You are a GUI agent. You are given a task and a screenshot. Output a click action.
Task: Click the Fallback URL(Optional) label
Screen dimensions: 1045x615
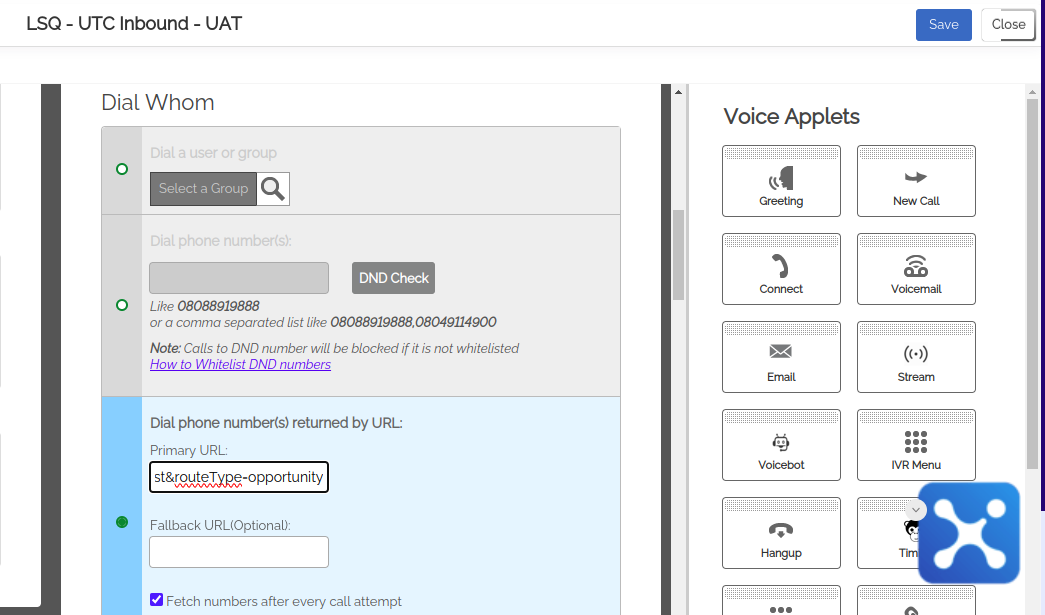(220, 526)
